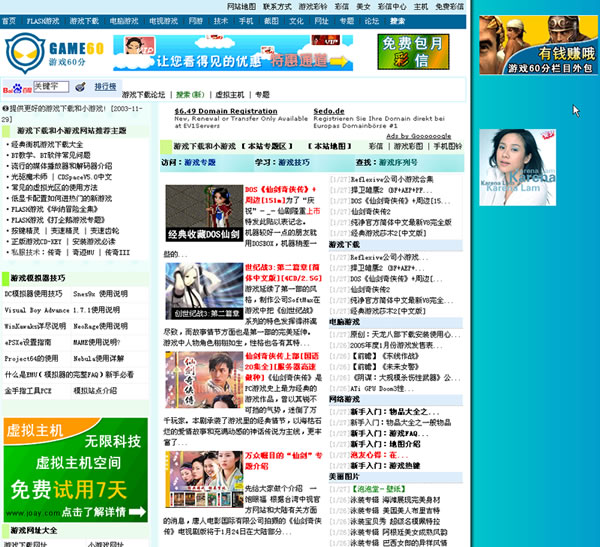Open DC模拟器使用技巧 link
The image size is (600, 547).
[x=33, y=294]
